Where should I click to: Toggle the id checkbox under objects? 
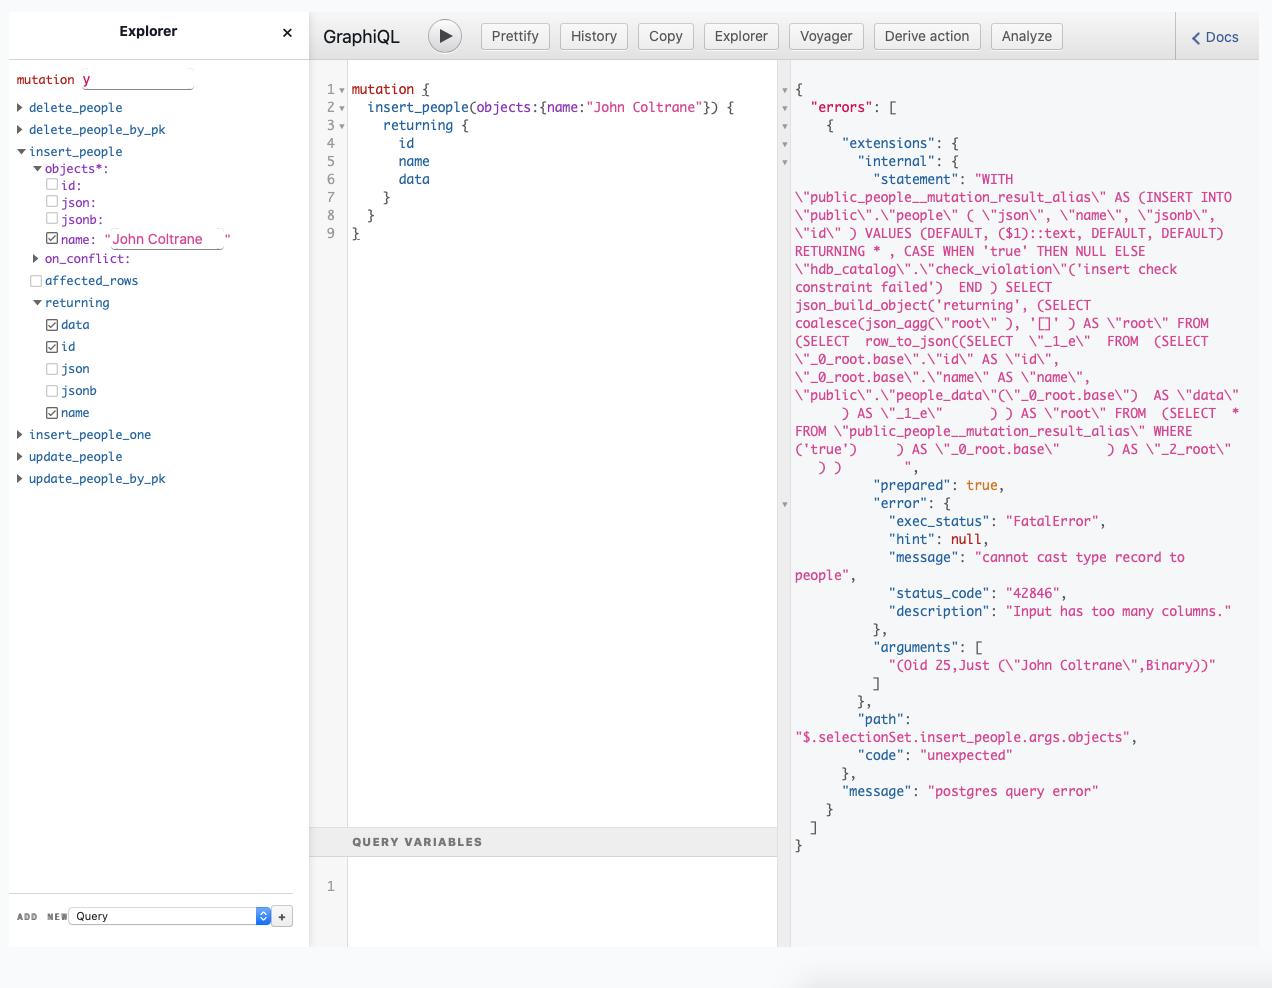52,184
